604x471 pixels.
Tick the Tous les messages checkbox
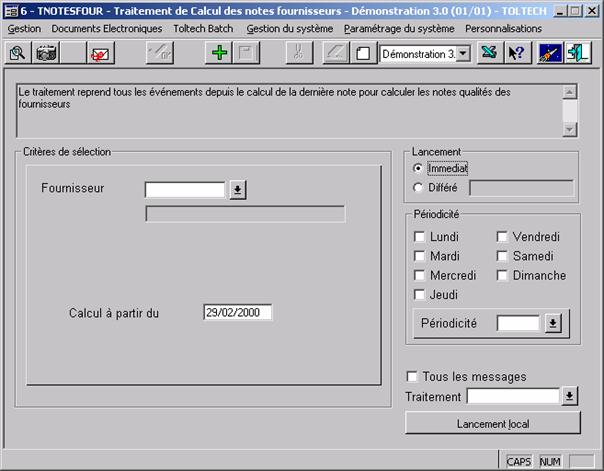412,377
